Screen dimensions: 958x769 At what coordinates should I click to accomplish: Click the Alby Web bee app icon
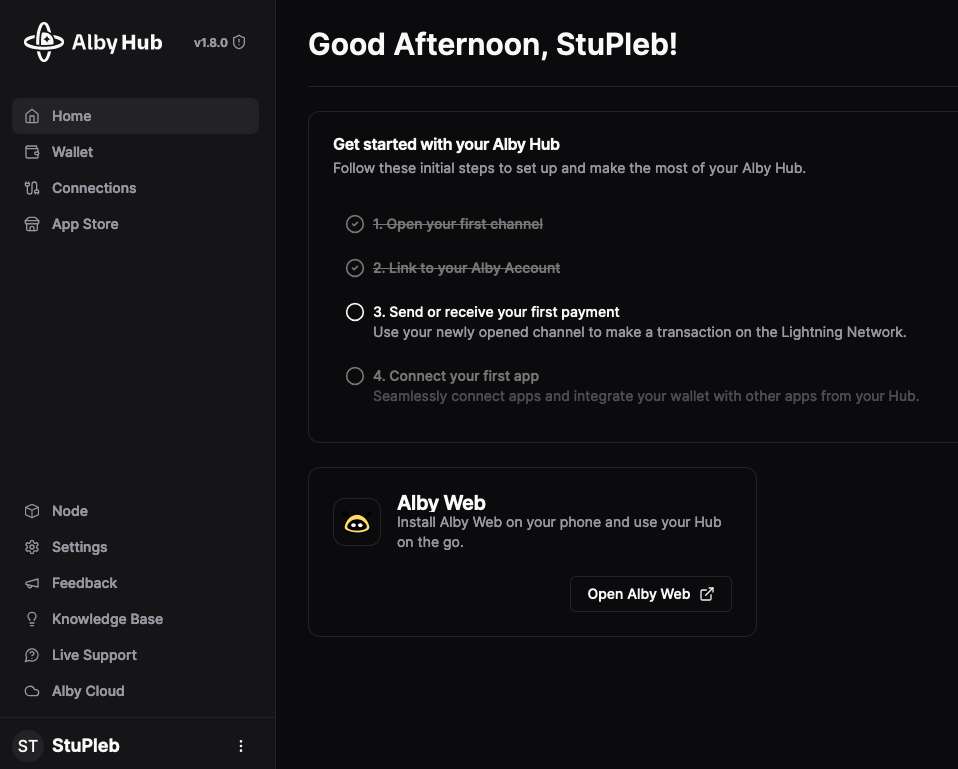coord(357,522)
